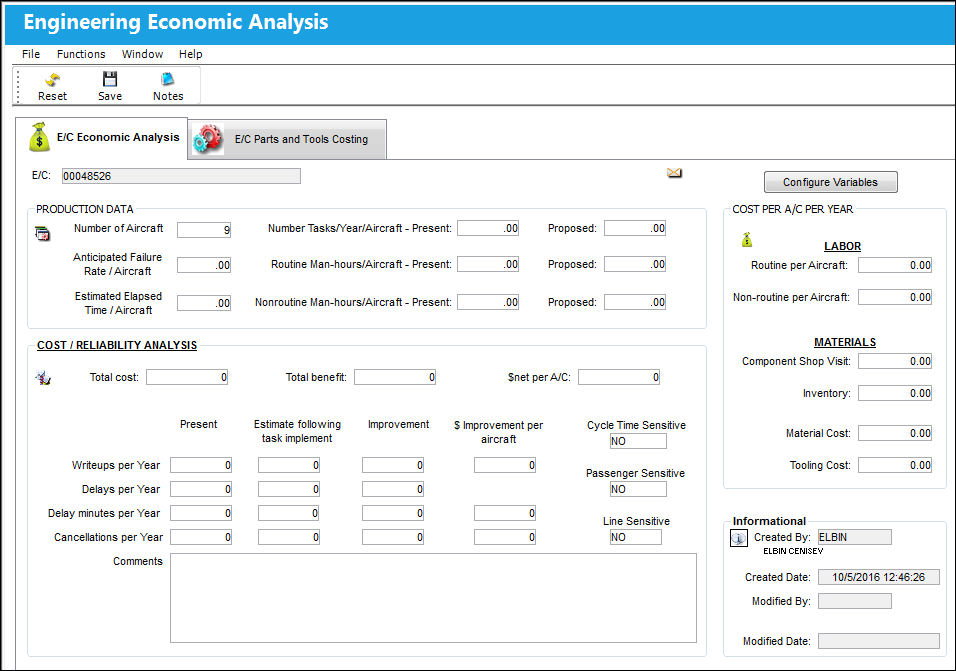Click the Passenger Sensitive NO field
The width and height of the screenshot is (956, 671).
pyautogui.click(x=638, y=489)
